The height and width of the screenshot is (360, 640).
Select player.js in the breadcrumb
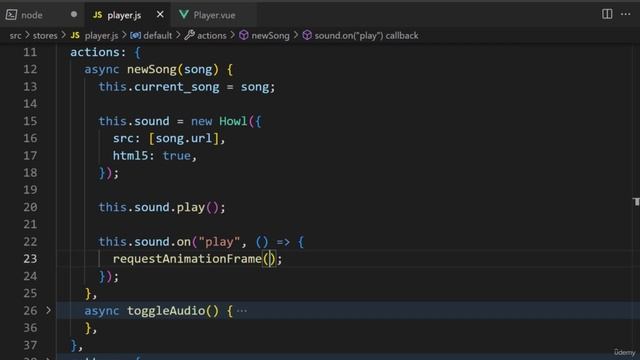[101, 36]
